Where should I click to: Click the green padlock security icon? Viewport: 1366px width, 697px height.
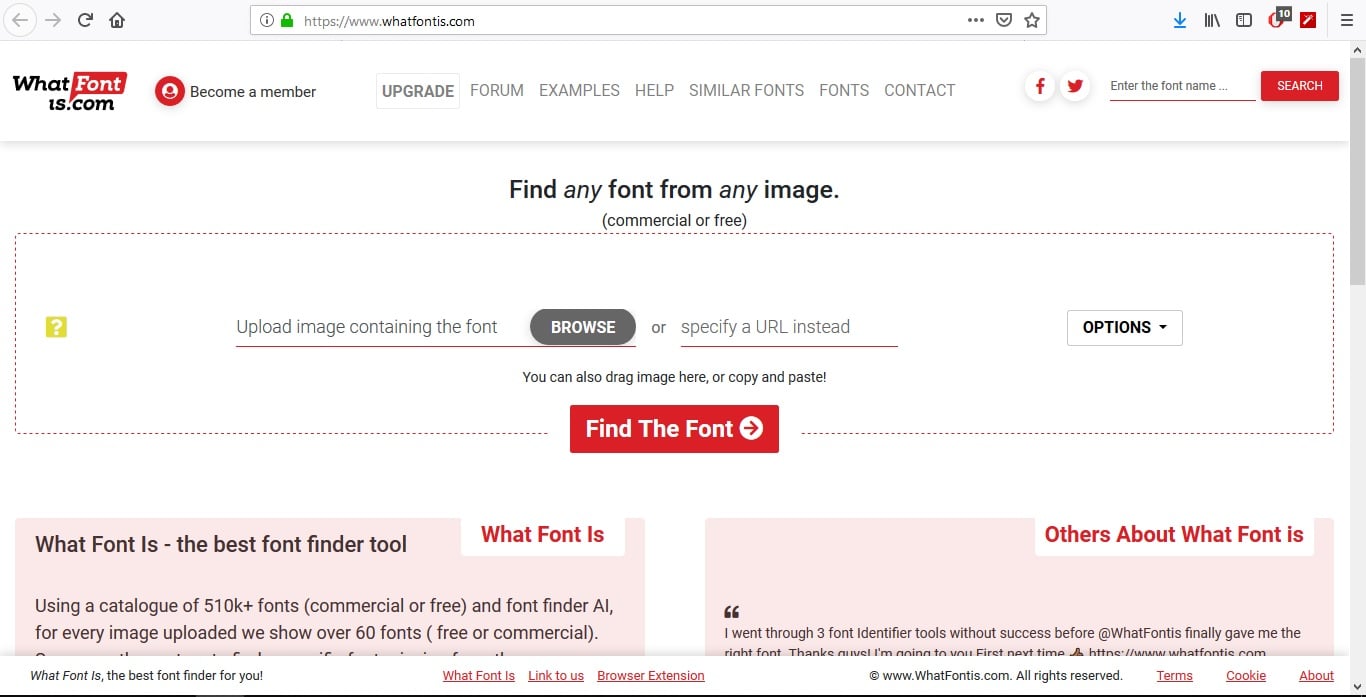[287, 20]
